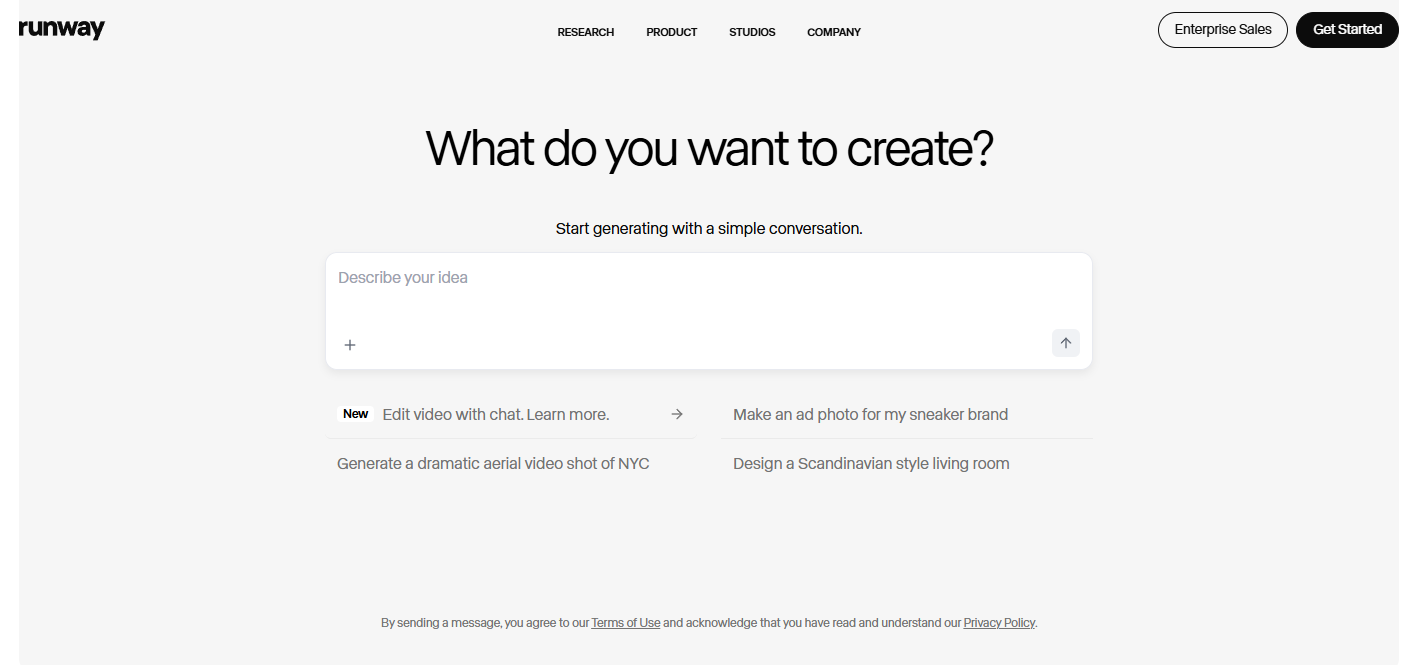This screenshot has width=1406, height=665.
Task: Select the Studios nav item
Action: pyautogui.click(x=752, y=32)
